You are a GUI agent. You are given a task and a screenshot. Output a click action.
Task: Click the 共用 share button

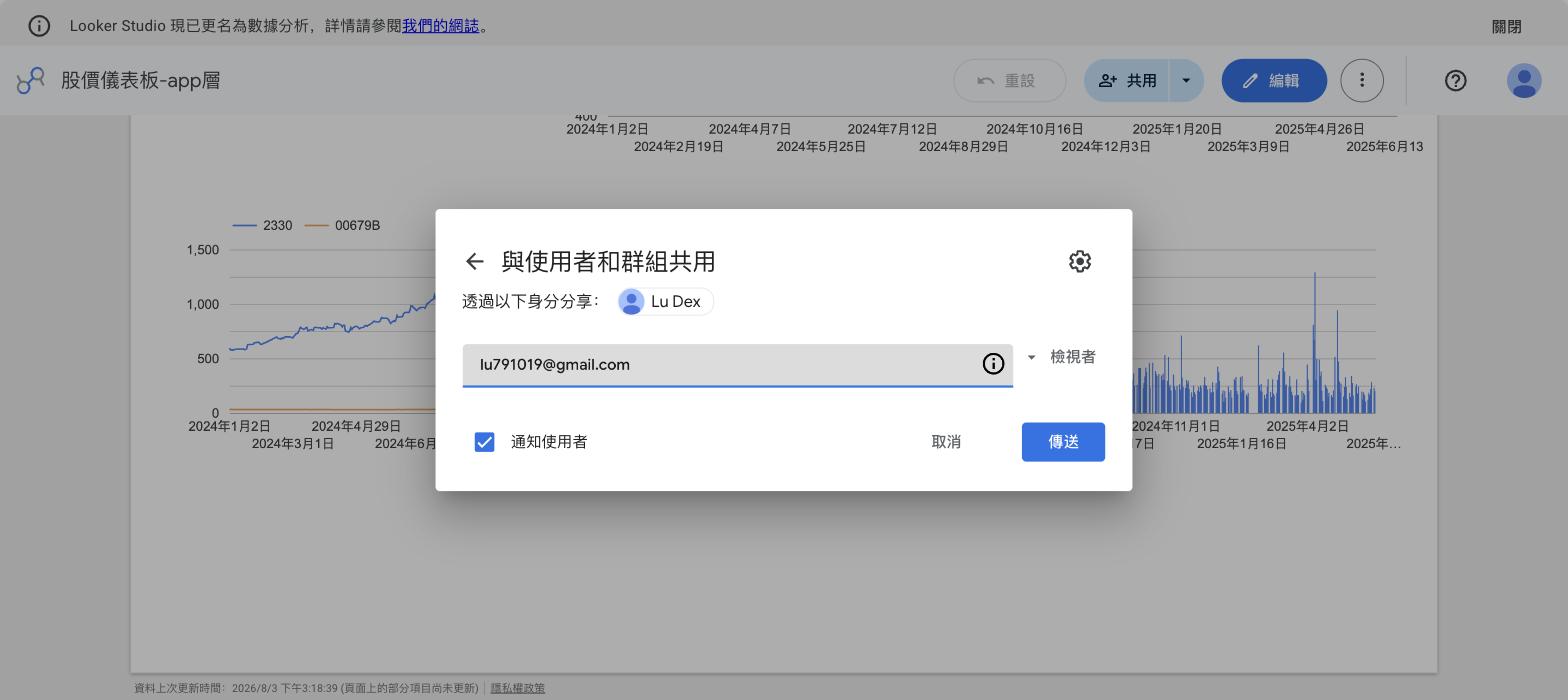[1126, 81]
